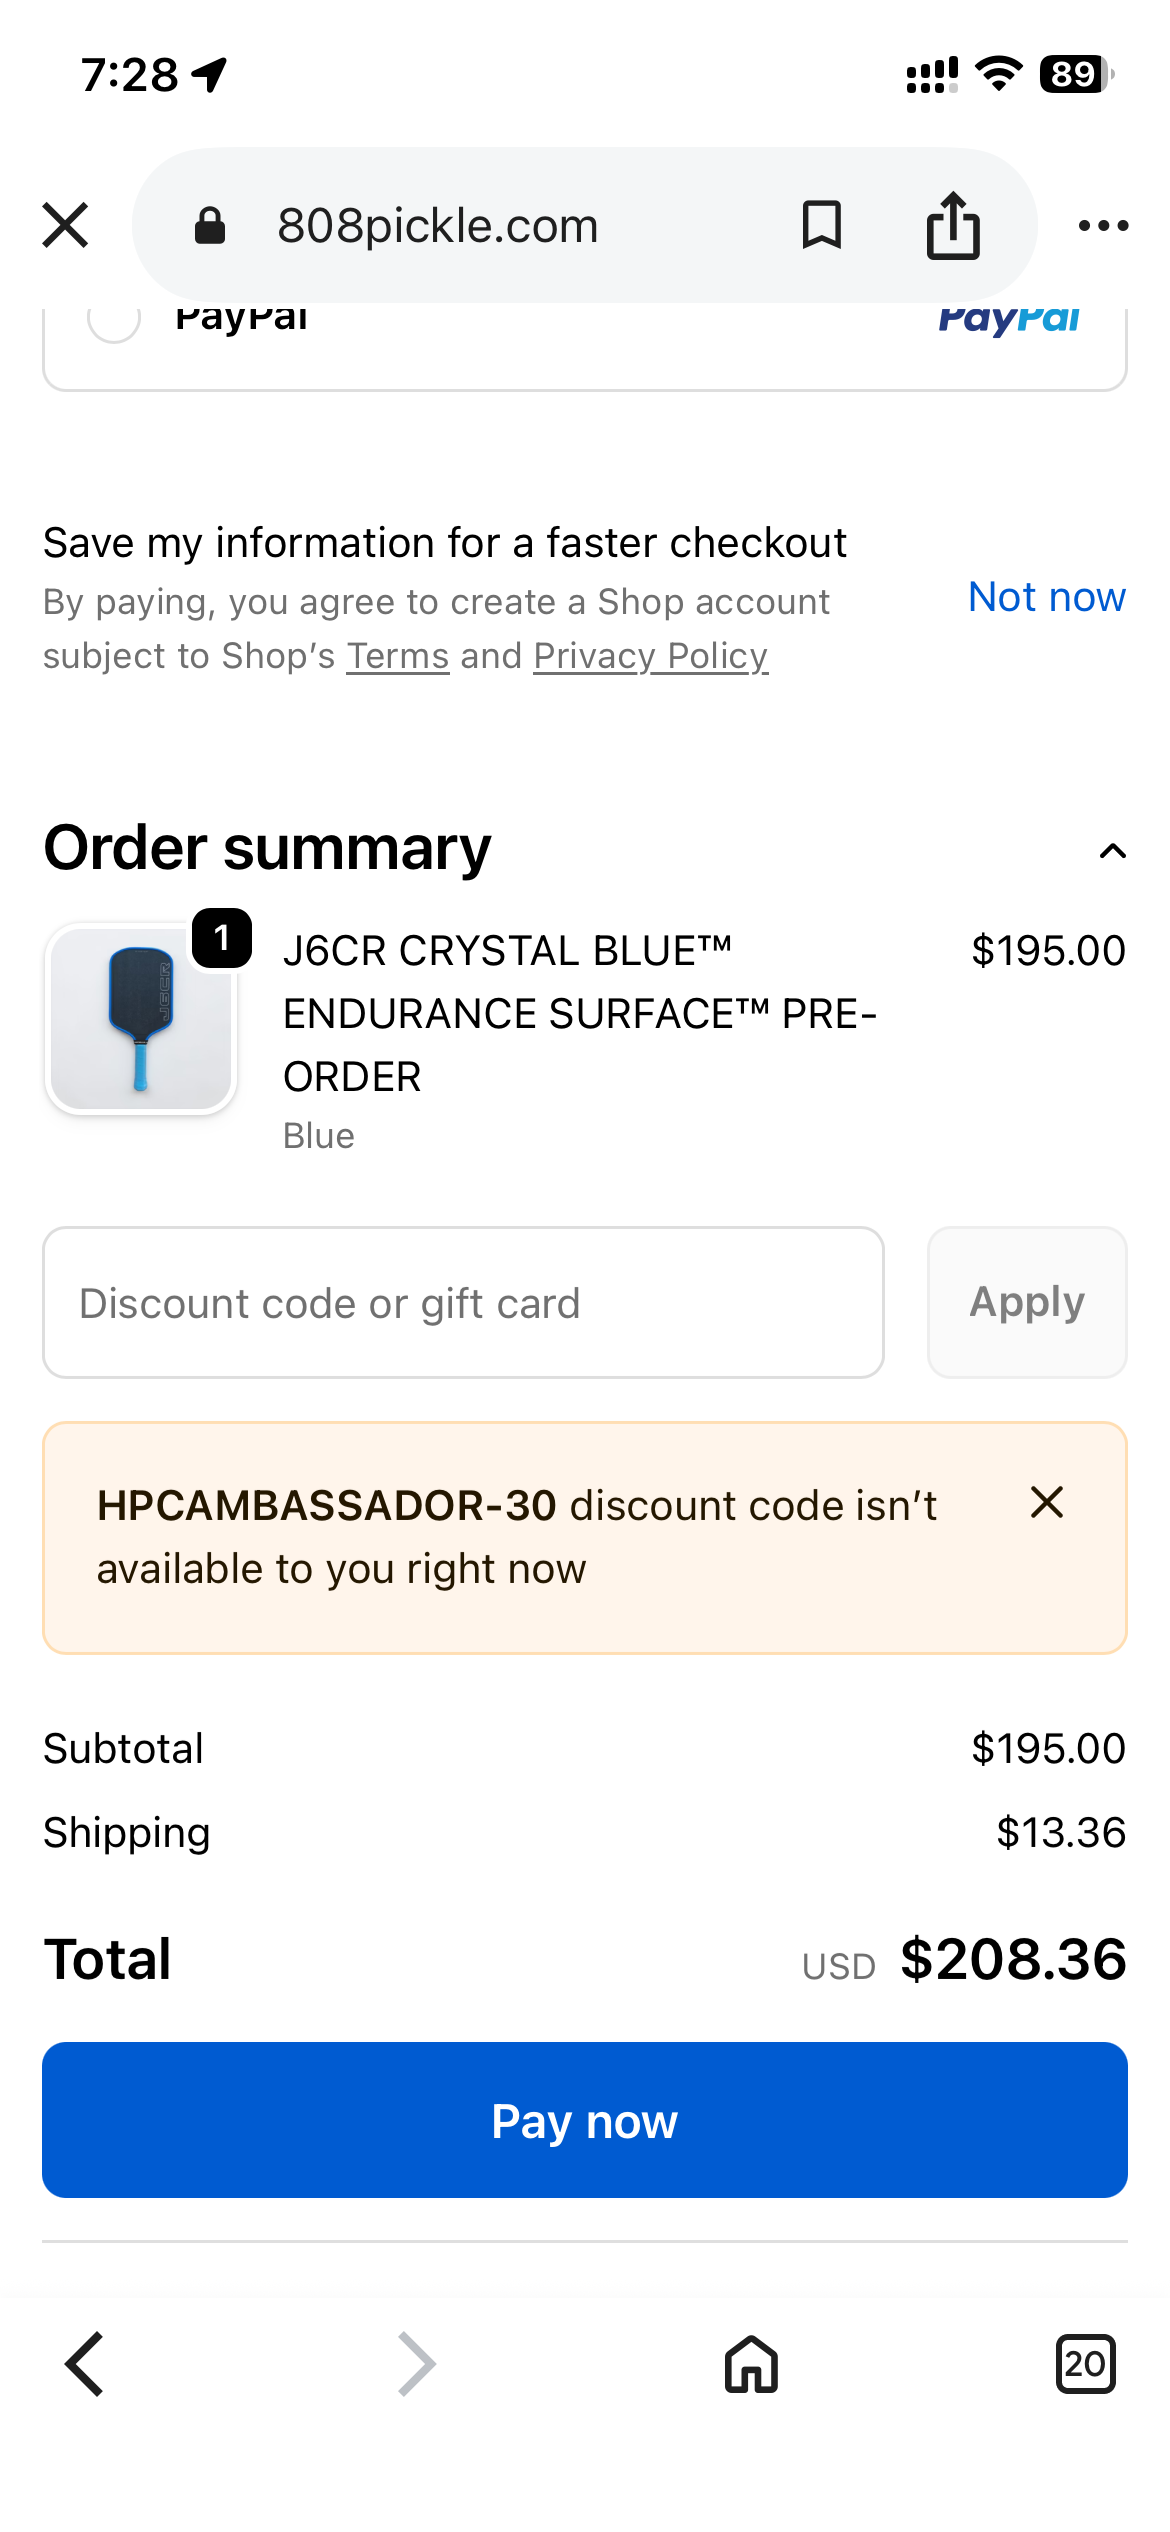Open the Privacy Policy link
1170x2532 pixels.
(651, 656)
